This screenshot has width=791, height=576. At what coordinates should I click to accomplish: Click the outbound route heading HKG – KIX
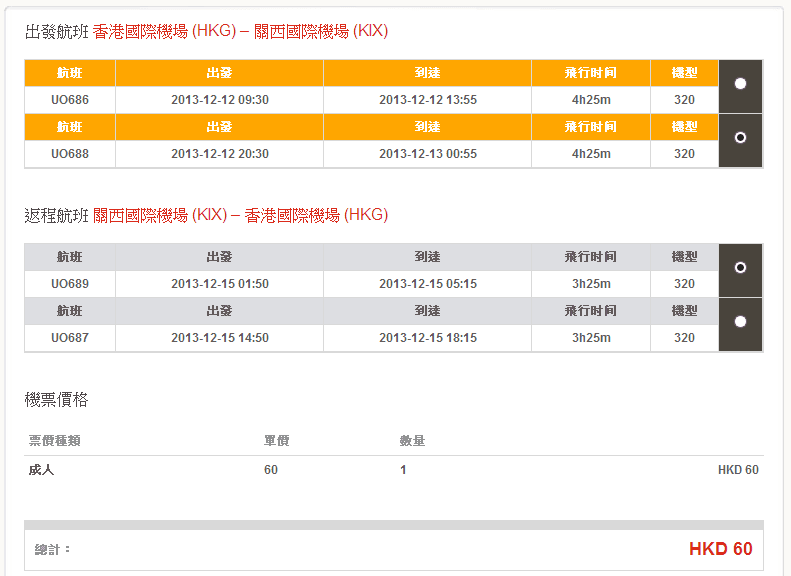(240, 32)
